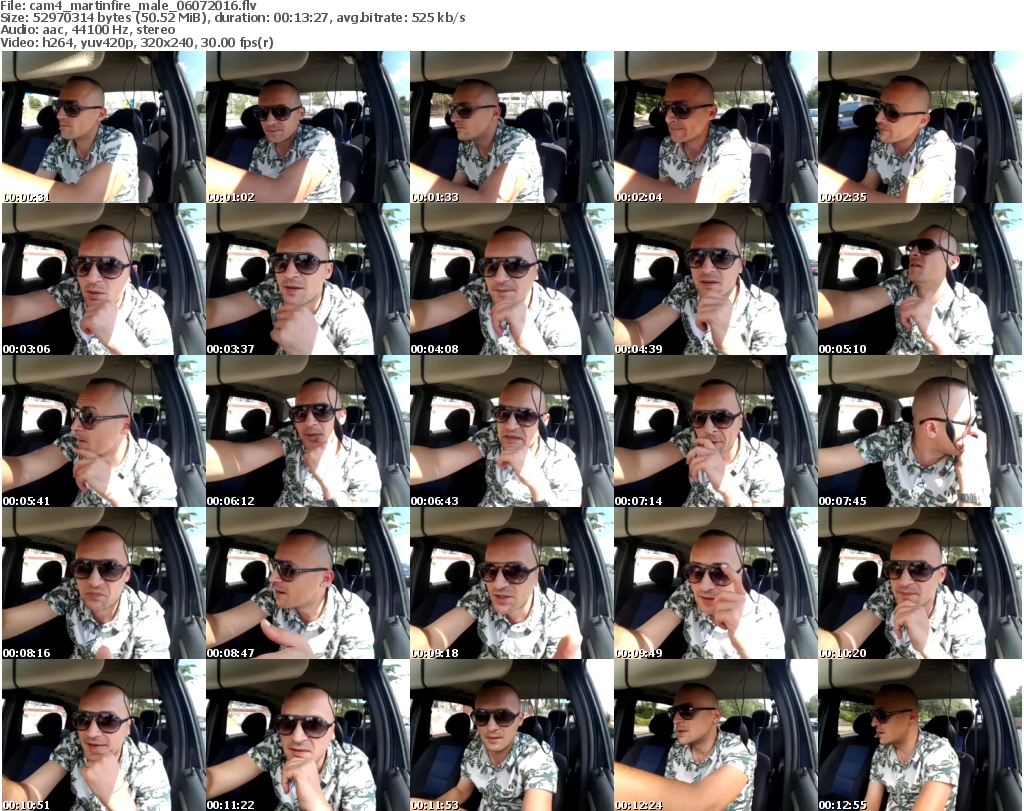Select the frame at 00:04:08
The width and height of the screenshot is (1024, 811).
[511, 279]
